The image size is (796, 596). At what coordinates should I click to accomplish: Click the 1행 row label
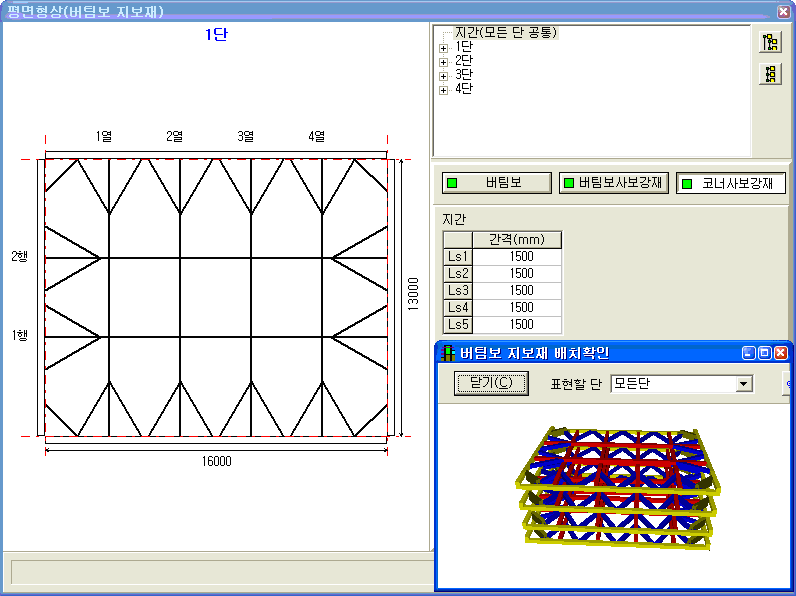pyautogui.click(x=20, y=335)
